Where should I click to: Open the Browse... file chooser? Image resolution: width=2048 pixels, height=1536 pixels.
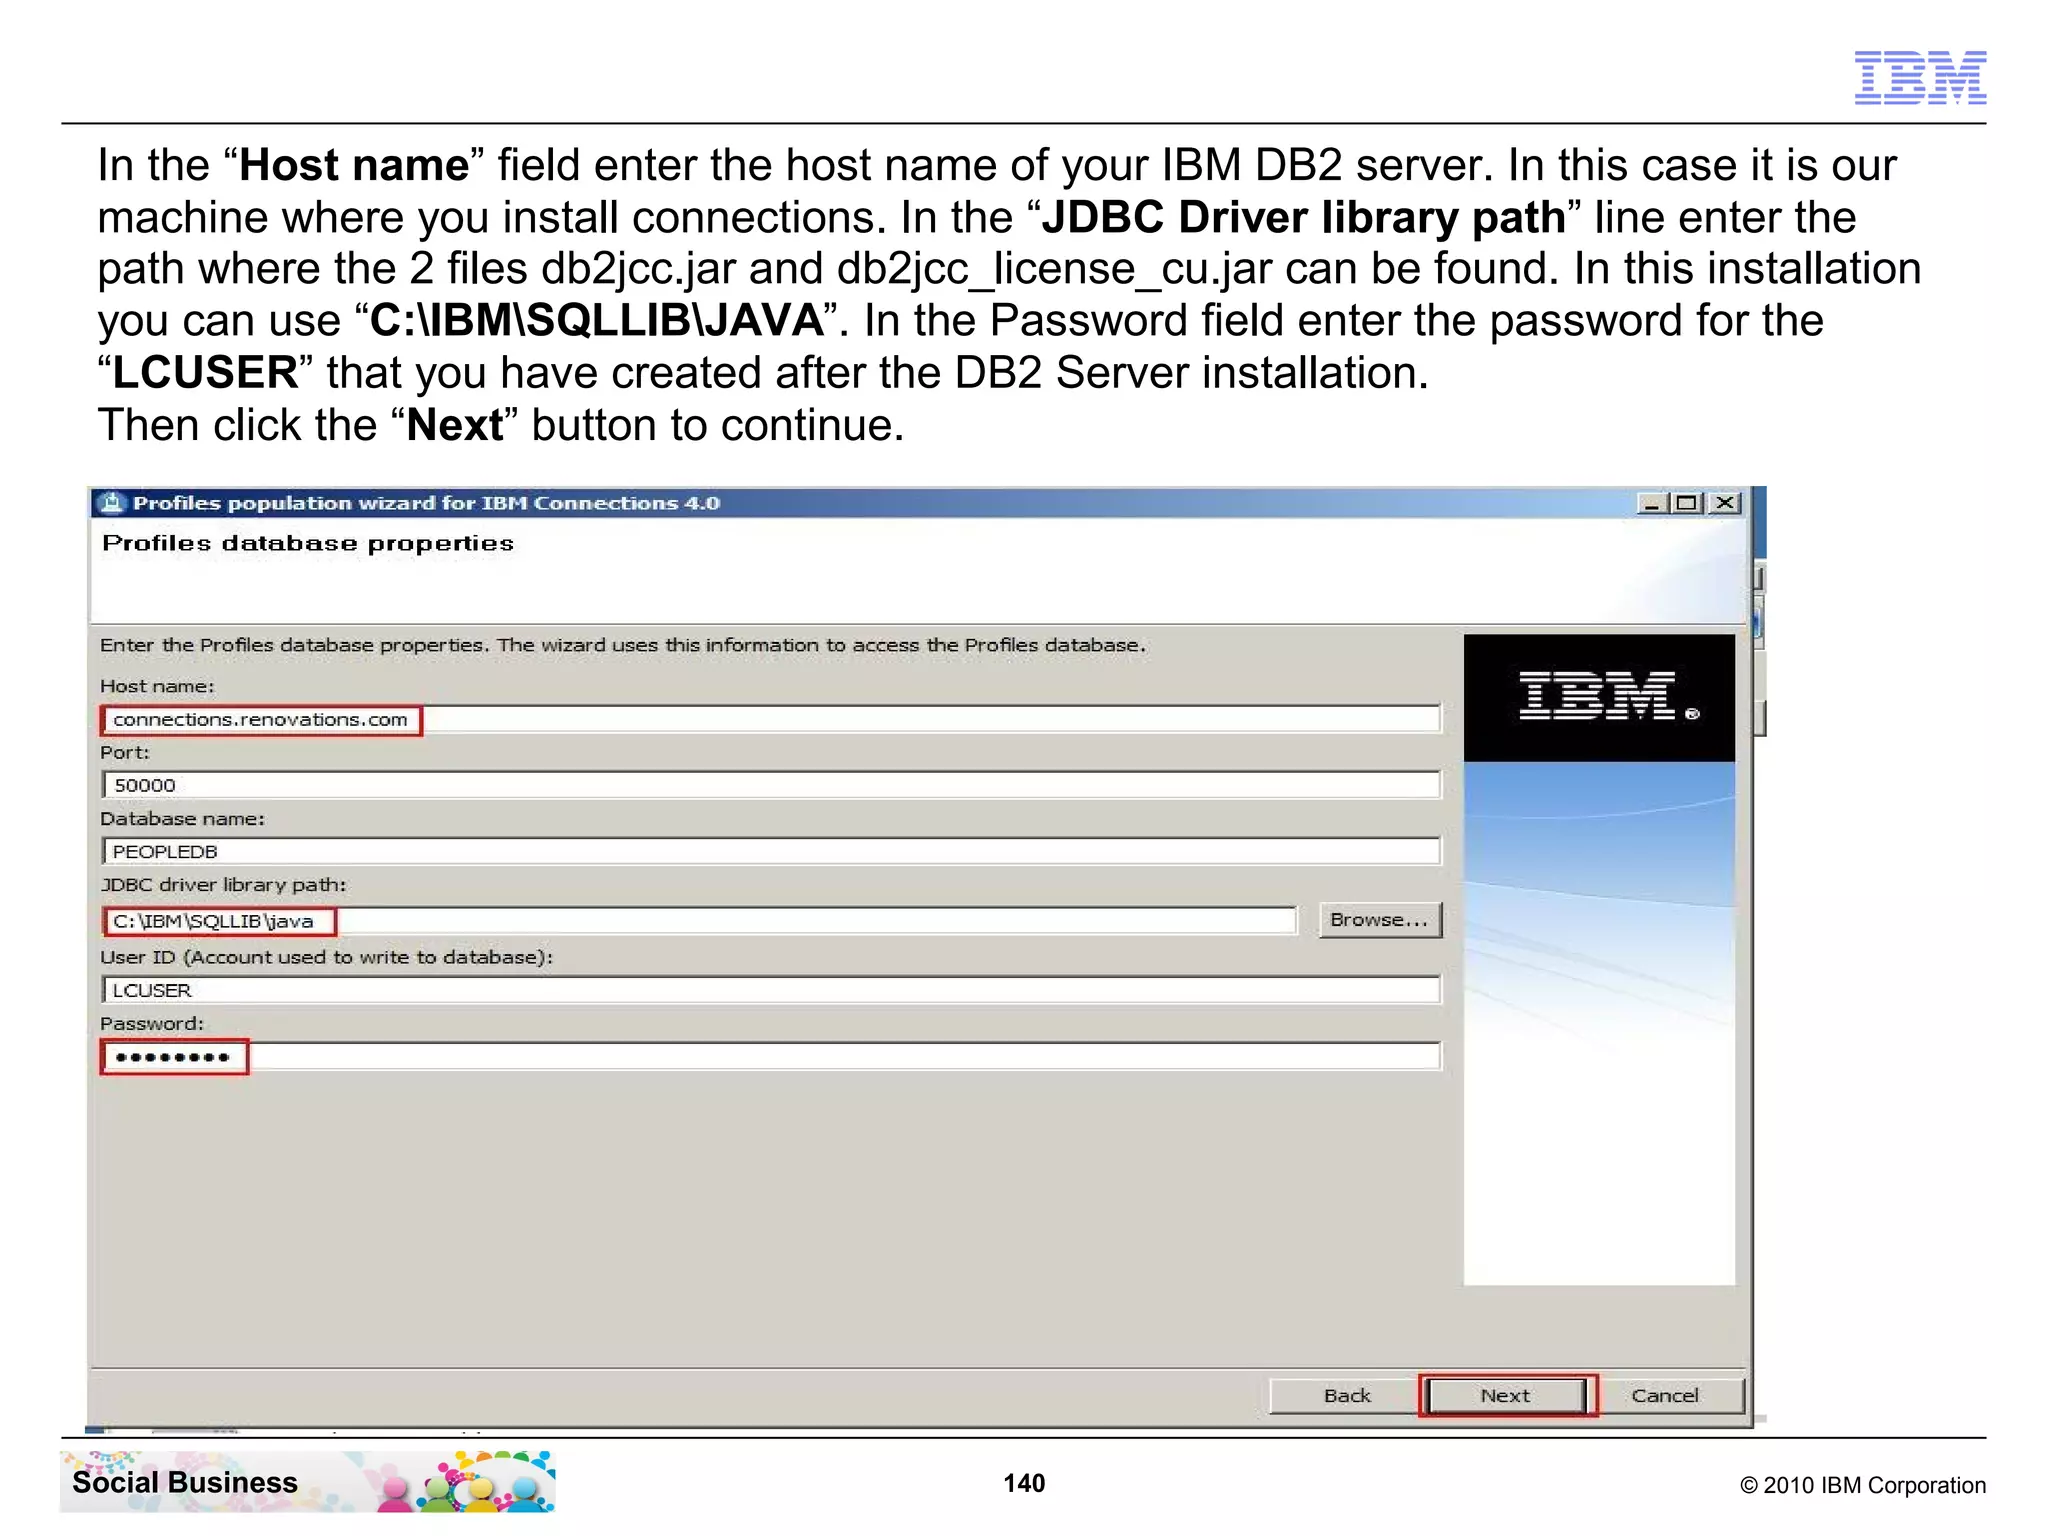click(x=1379, y=920)
